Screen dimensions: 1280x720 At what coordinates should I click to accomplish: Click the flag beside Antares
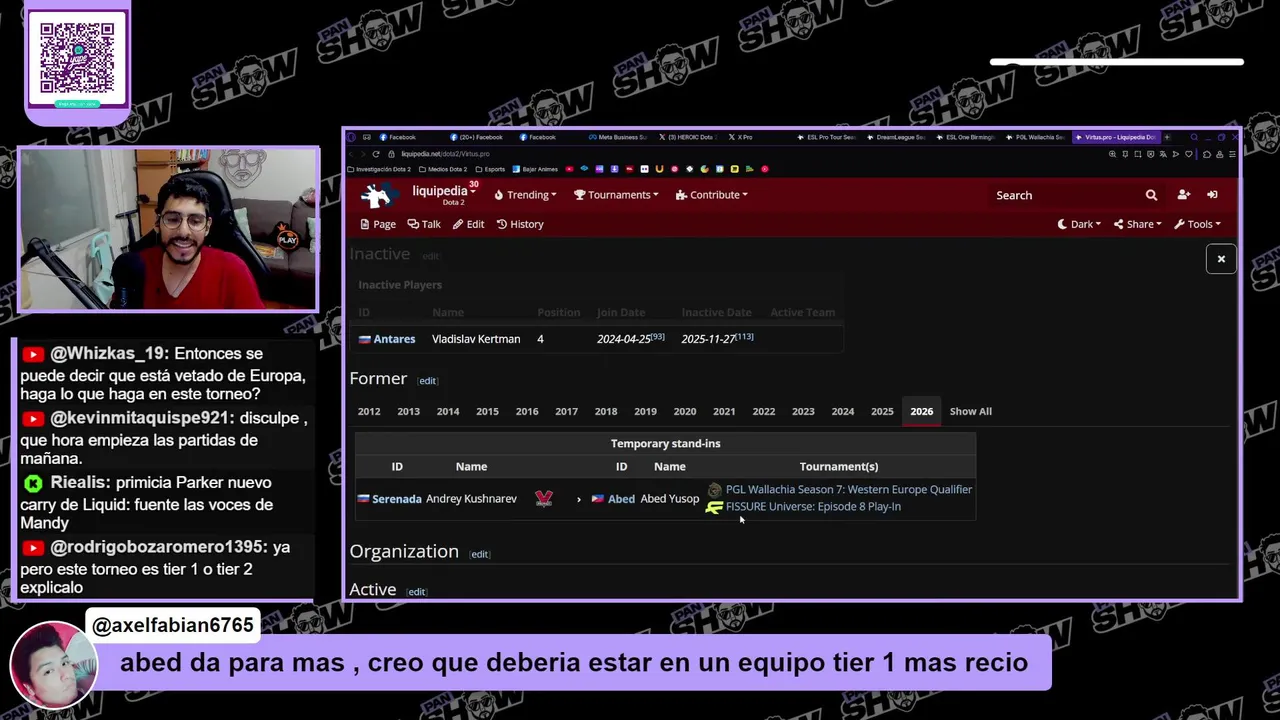[x=364, y=340]
